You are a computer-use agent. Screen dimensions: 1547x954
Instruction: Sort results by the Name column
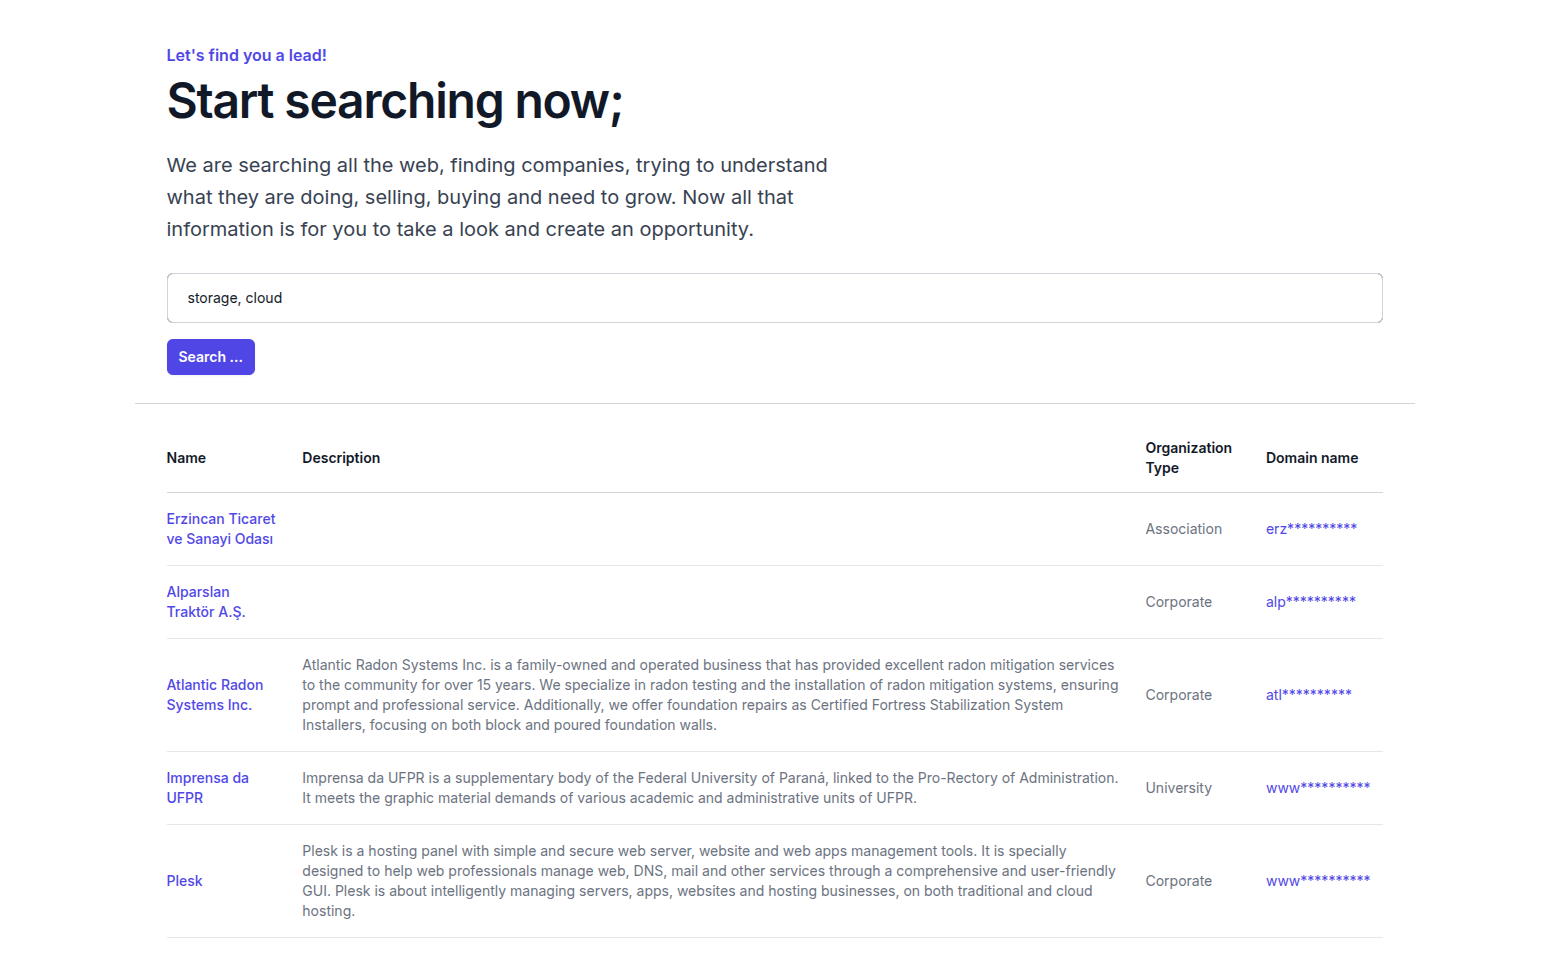click(x=186, y=457)
